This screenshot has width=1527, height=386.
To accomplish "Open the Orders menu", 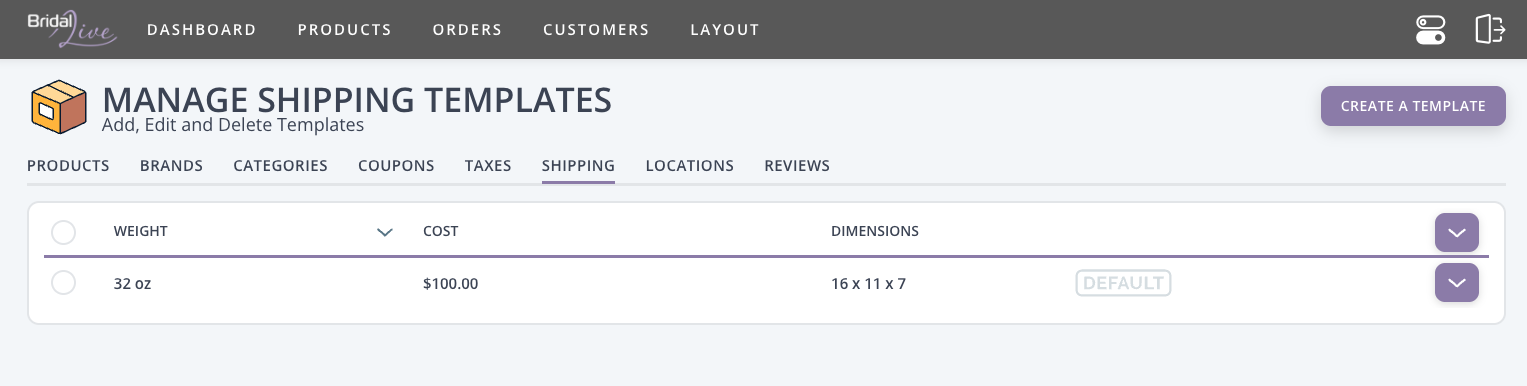I will [x=467, y=30].
